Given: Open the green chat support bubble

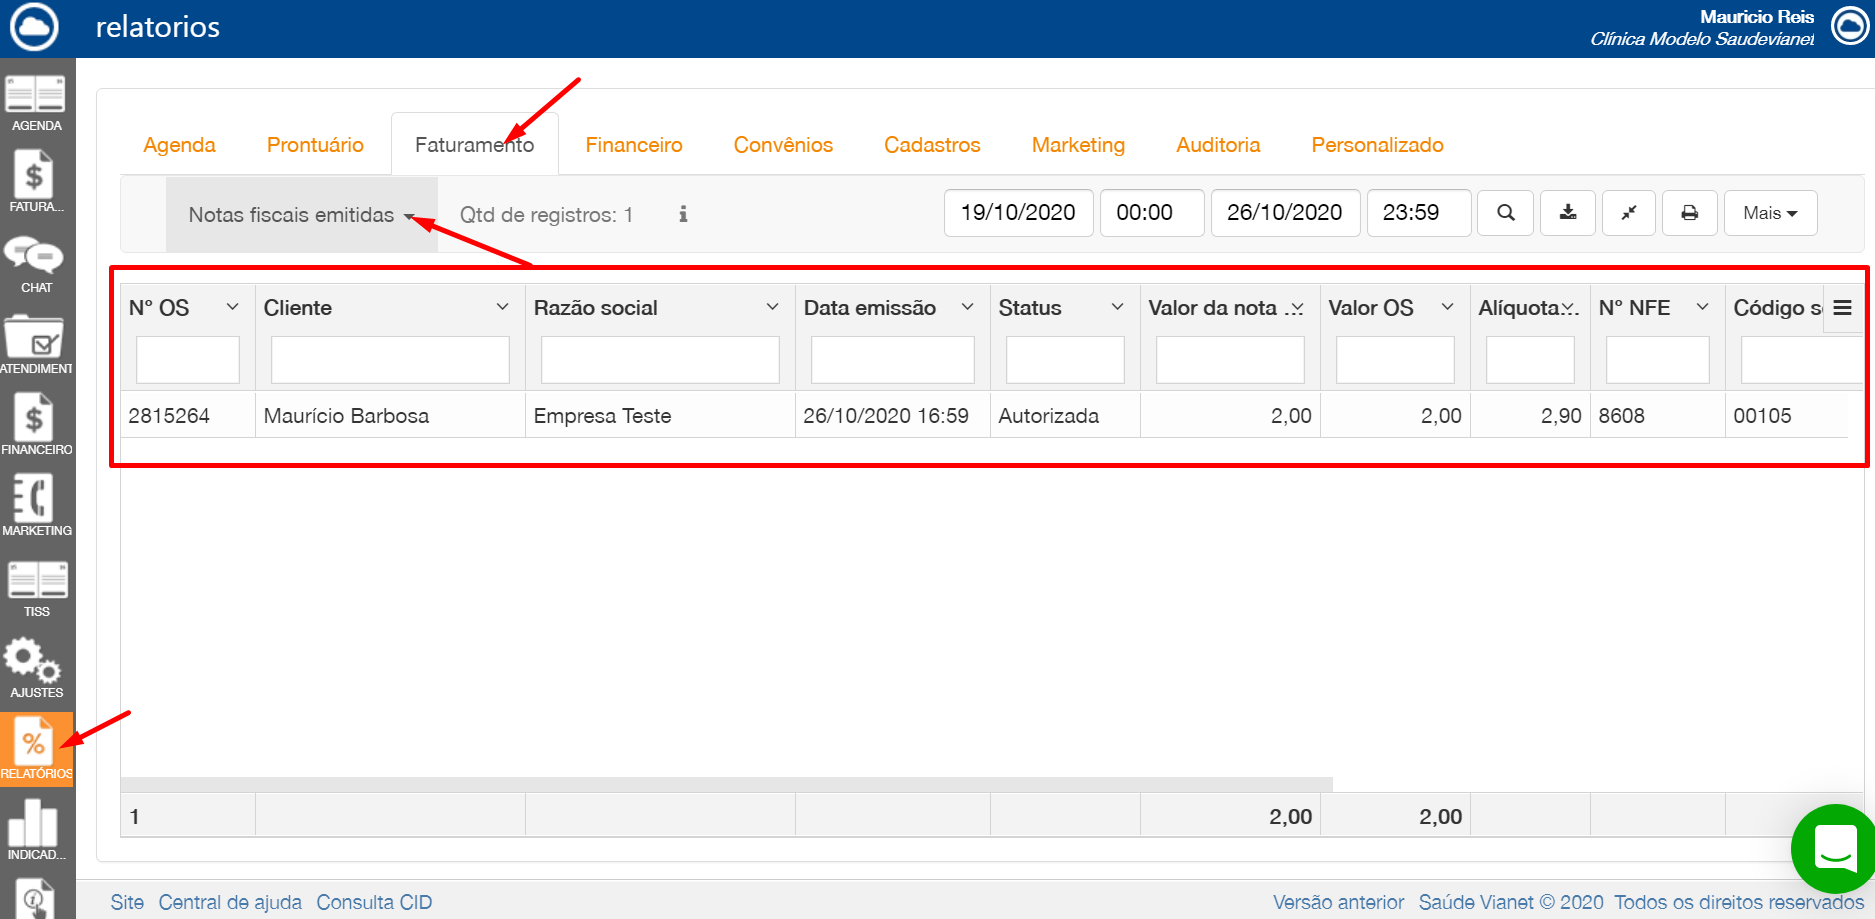Looking at the screenshot, I should point(1833,849).
